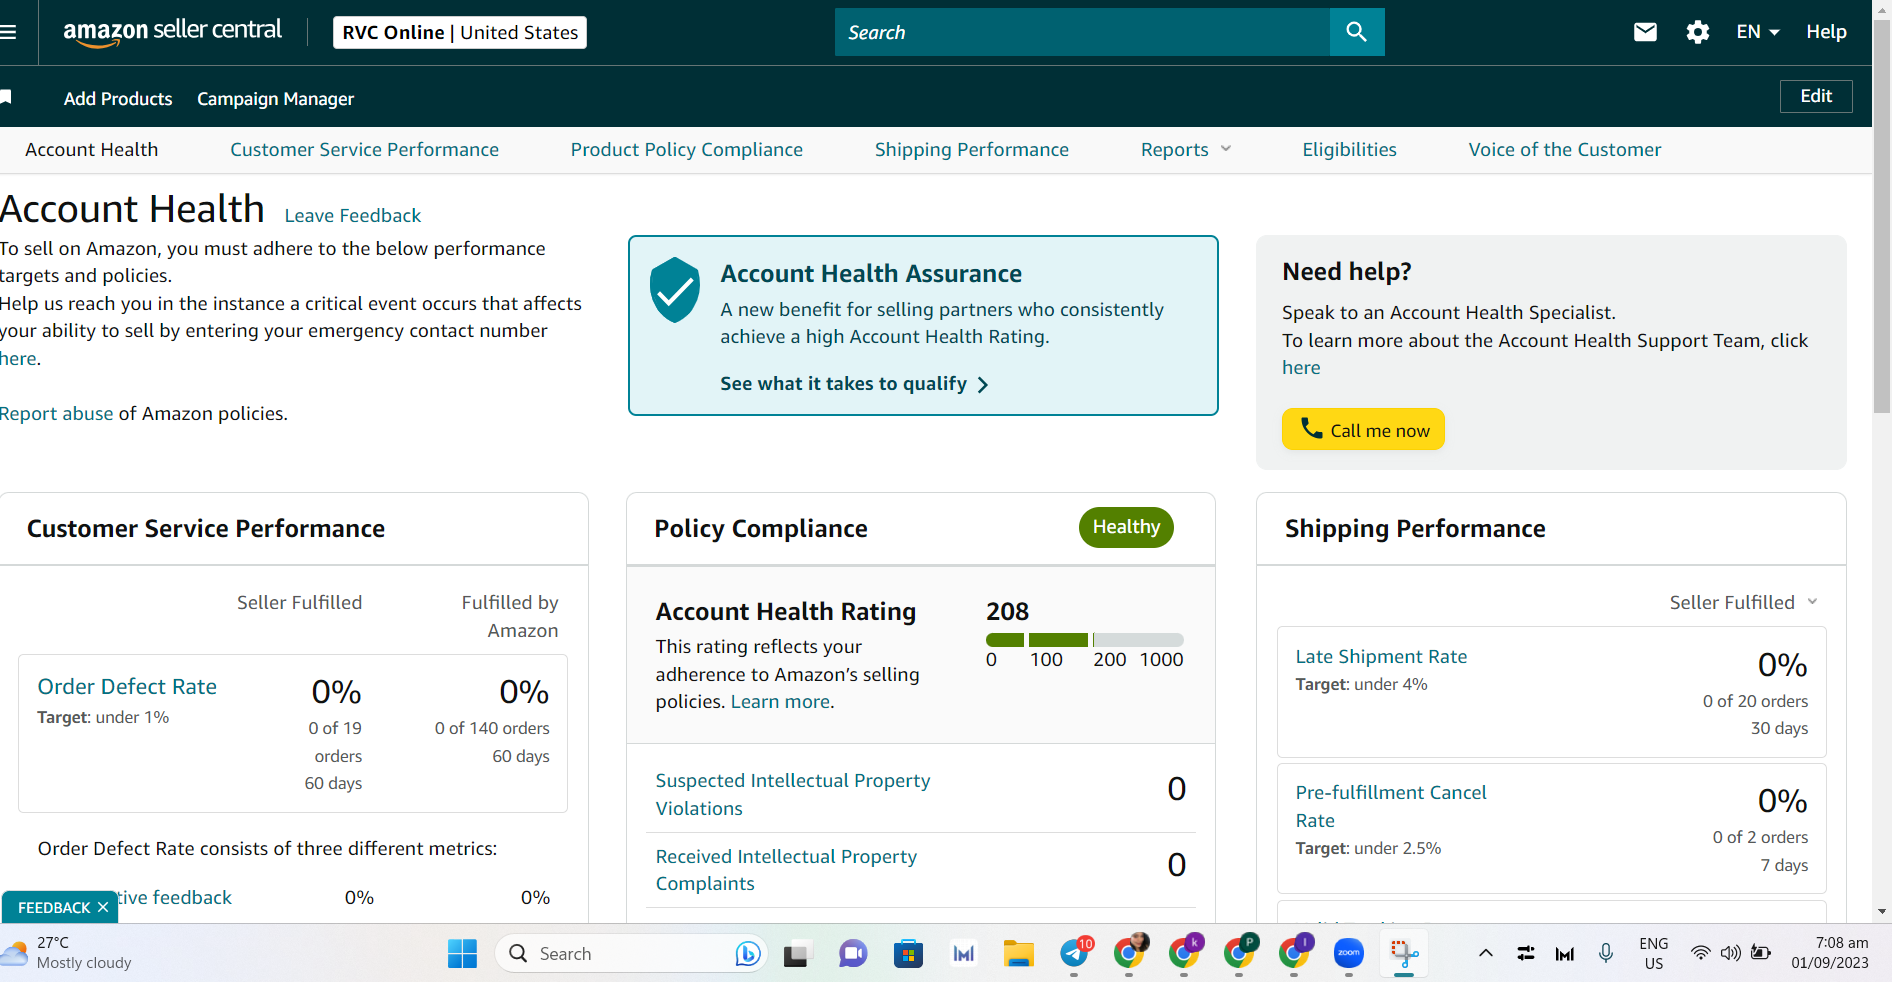The width and height of the screenshot is (1892, 982).
Task: Open the RVC Online | United States account switcher
Action: tap(460, 32)
